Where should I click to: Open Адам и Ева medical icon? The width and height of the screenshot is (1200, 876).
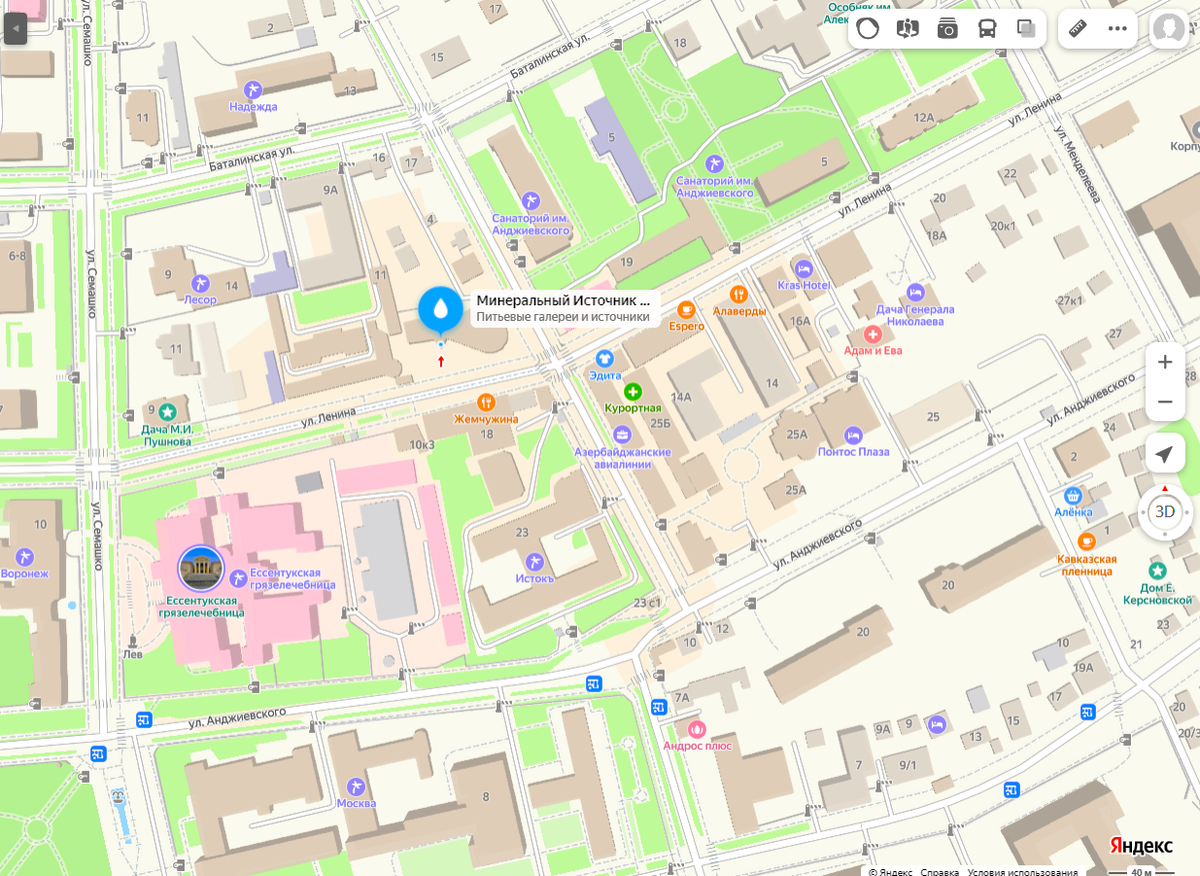(x=872, y=333)
